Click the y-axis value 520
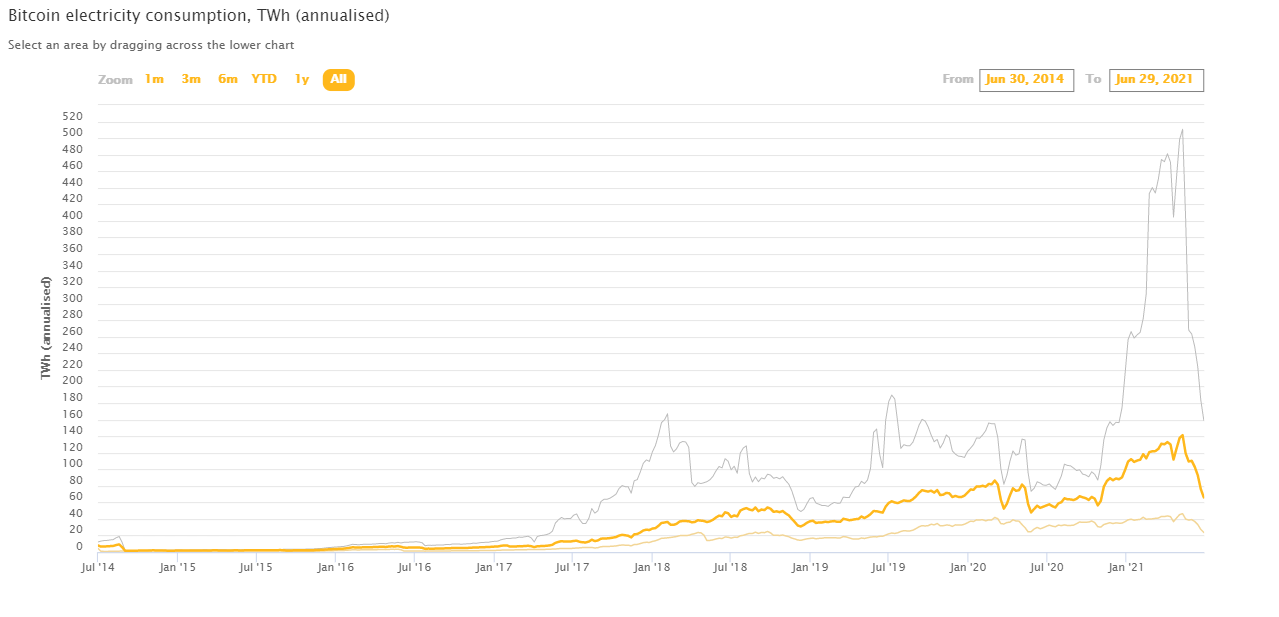This screenshot has height=617, width=1279. [73, 117]
